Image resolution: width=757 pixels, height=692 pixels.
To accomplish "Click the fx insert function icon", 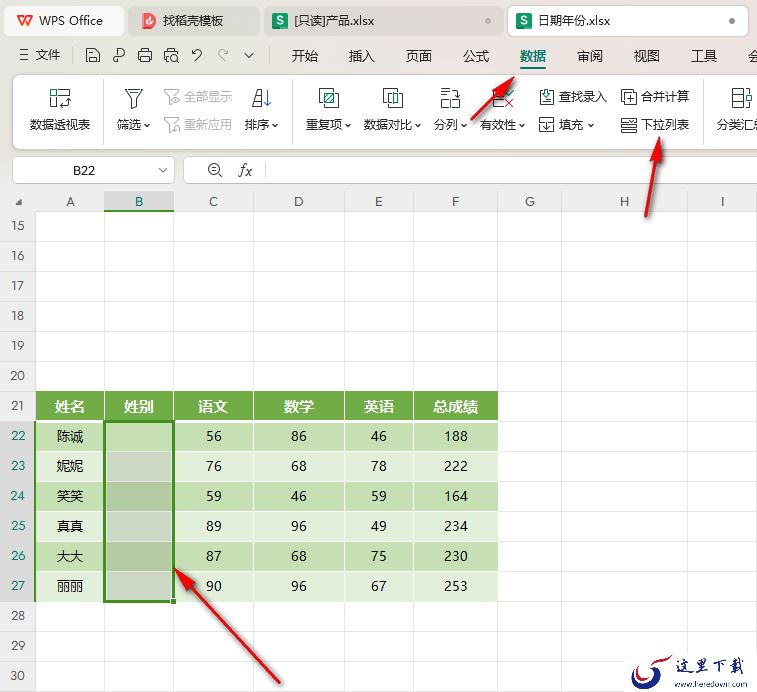I will (x=245, y=170).
